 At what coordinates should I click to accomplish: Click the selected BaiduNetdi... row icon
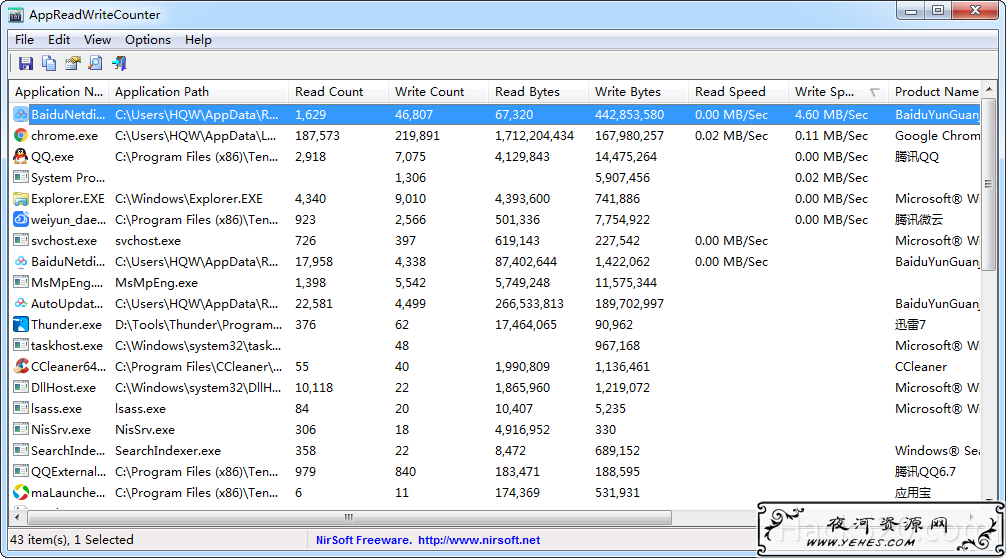coord(21,115)
